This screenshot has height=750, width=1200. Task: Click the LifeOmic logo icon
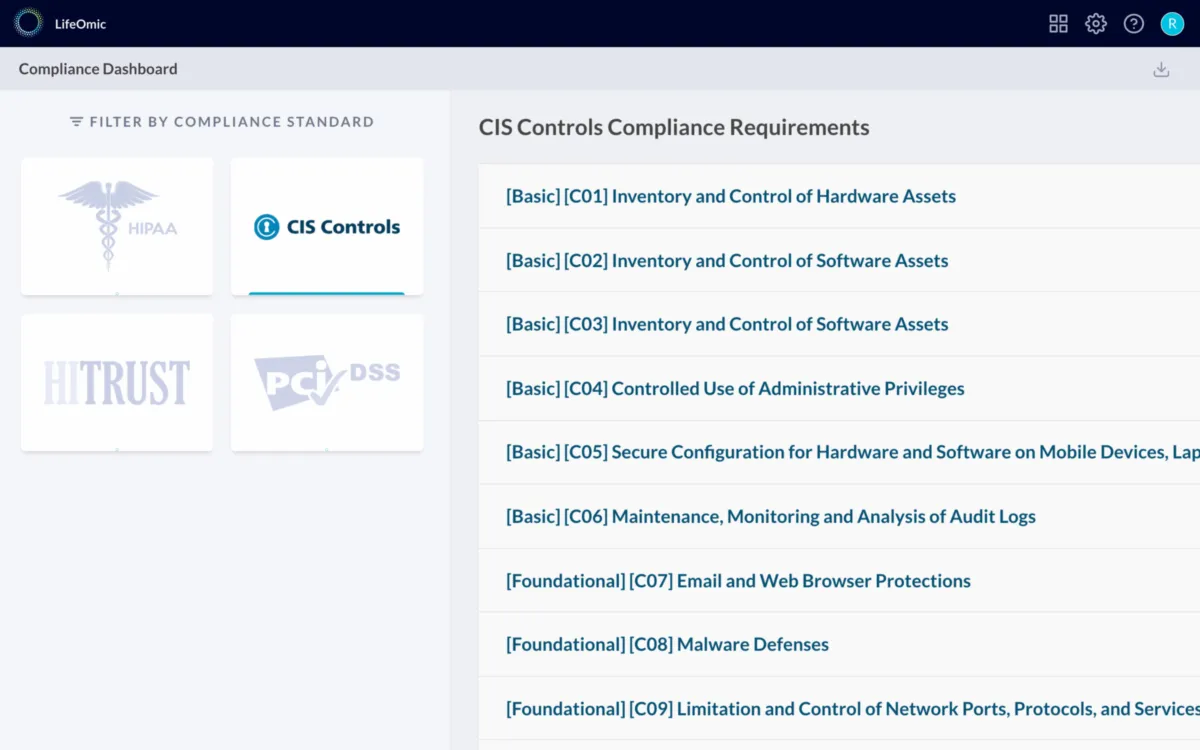pyautogui.click(x=28, y=23)
